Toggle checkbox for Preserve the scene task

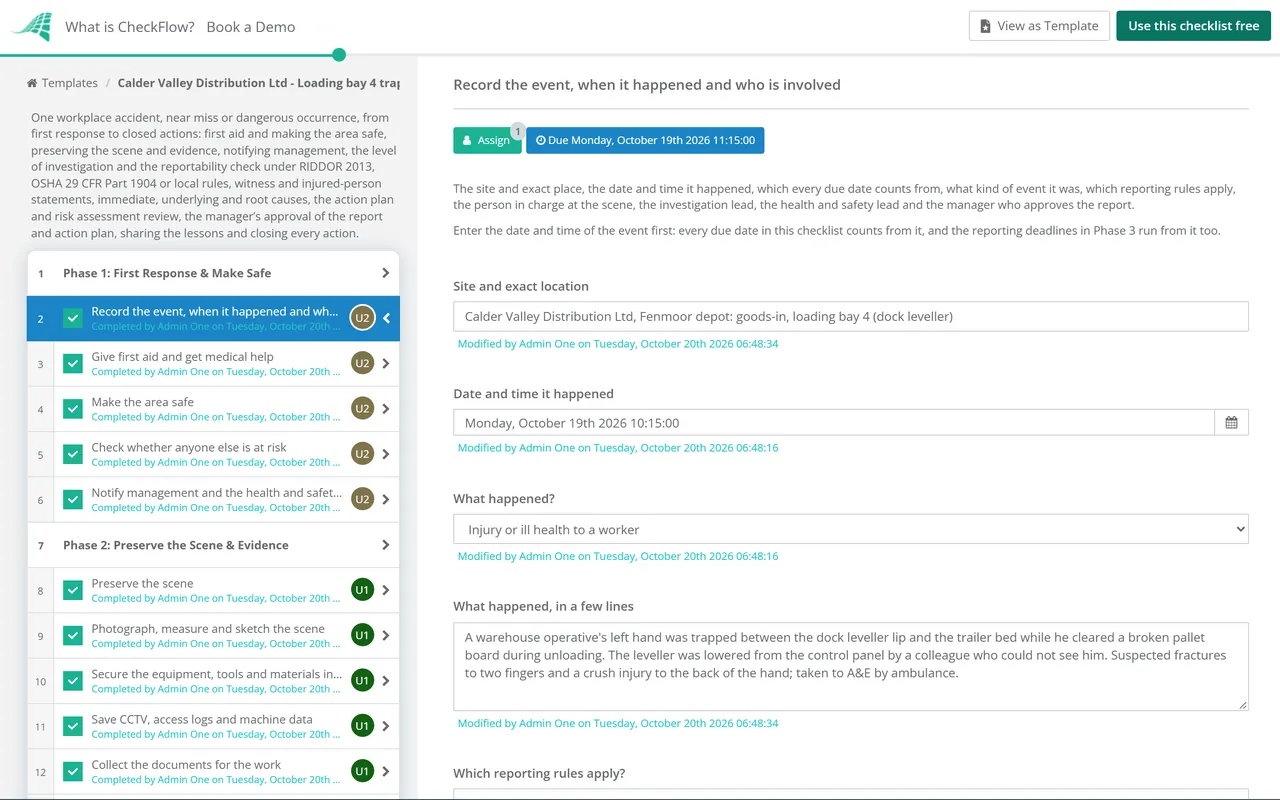[73, 590]
